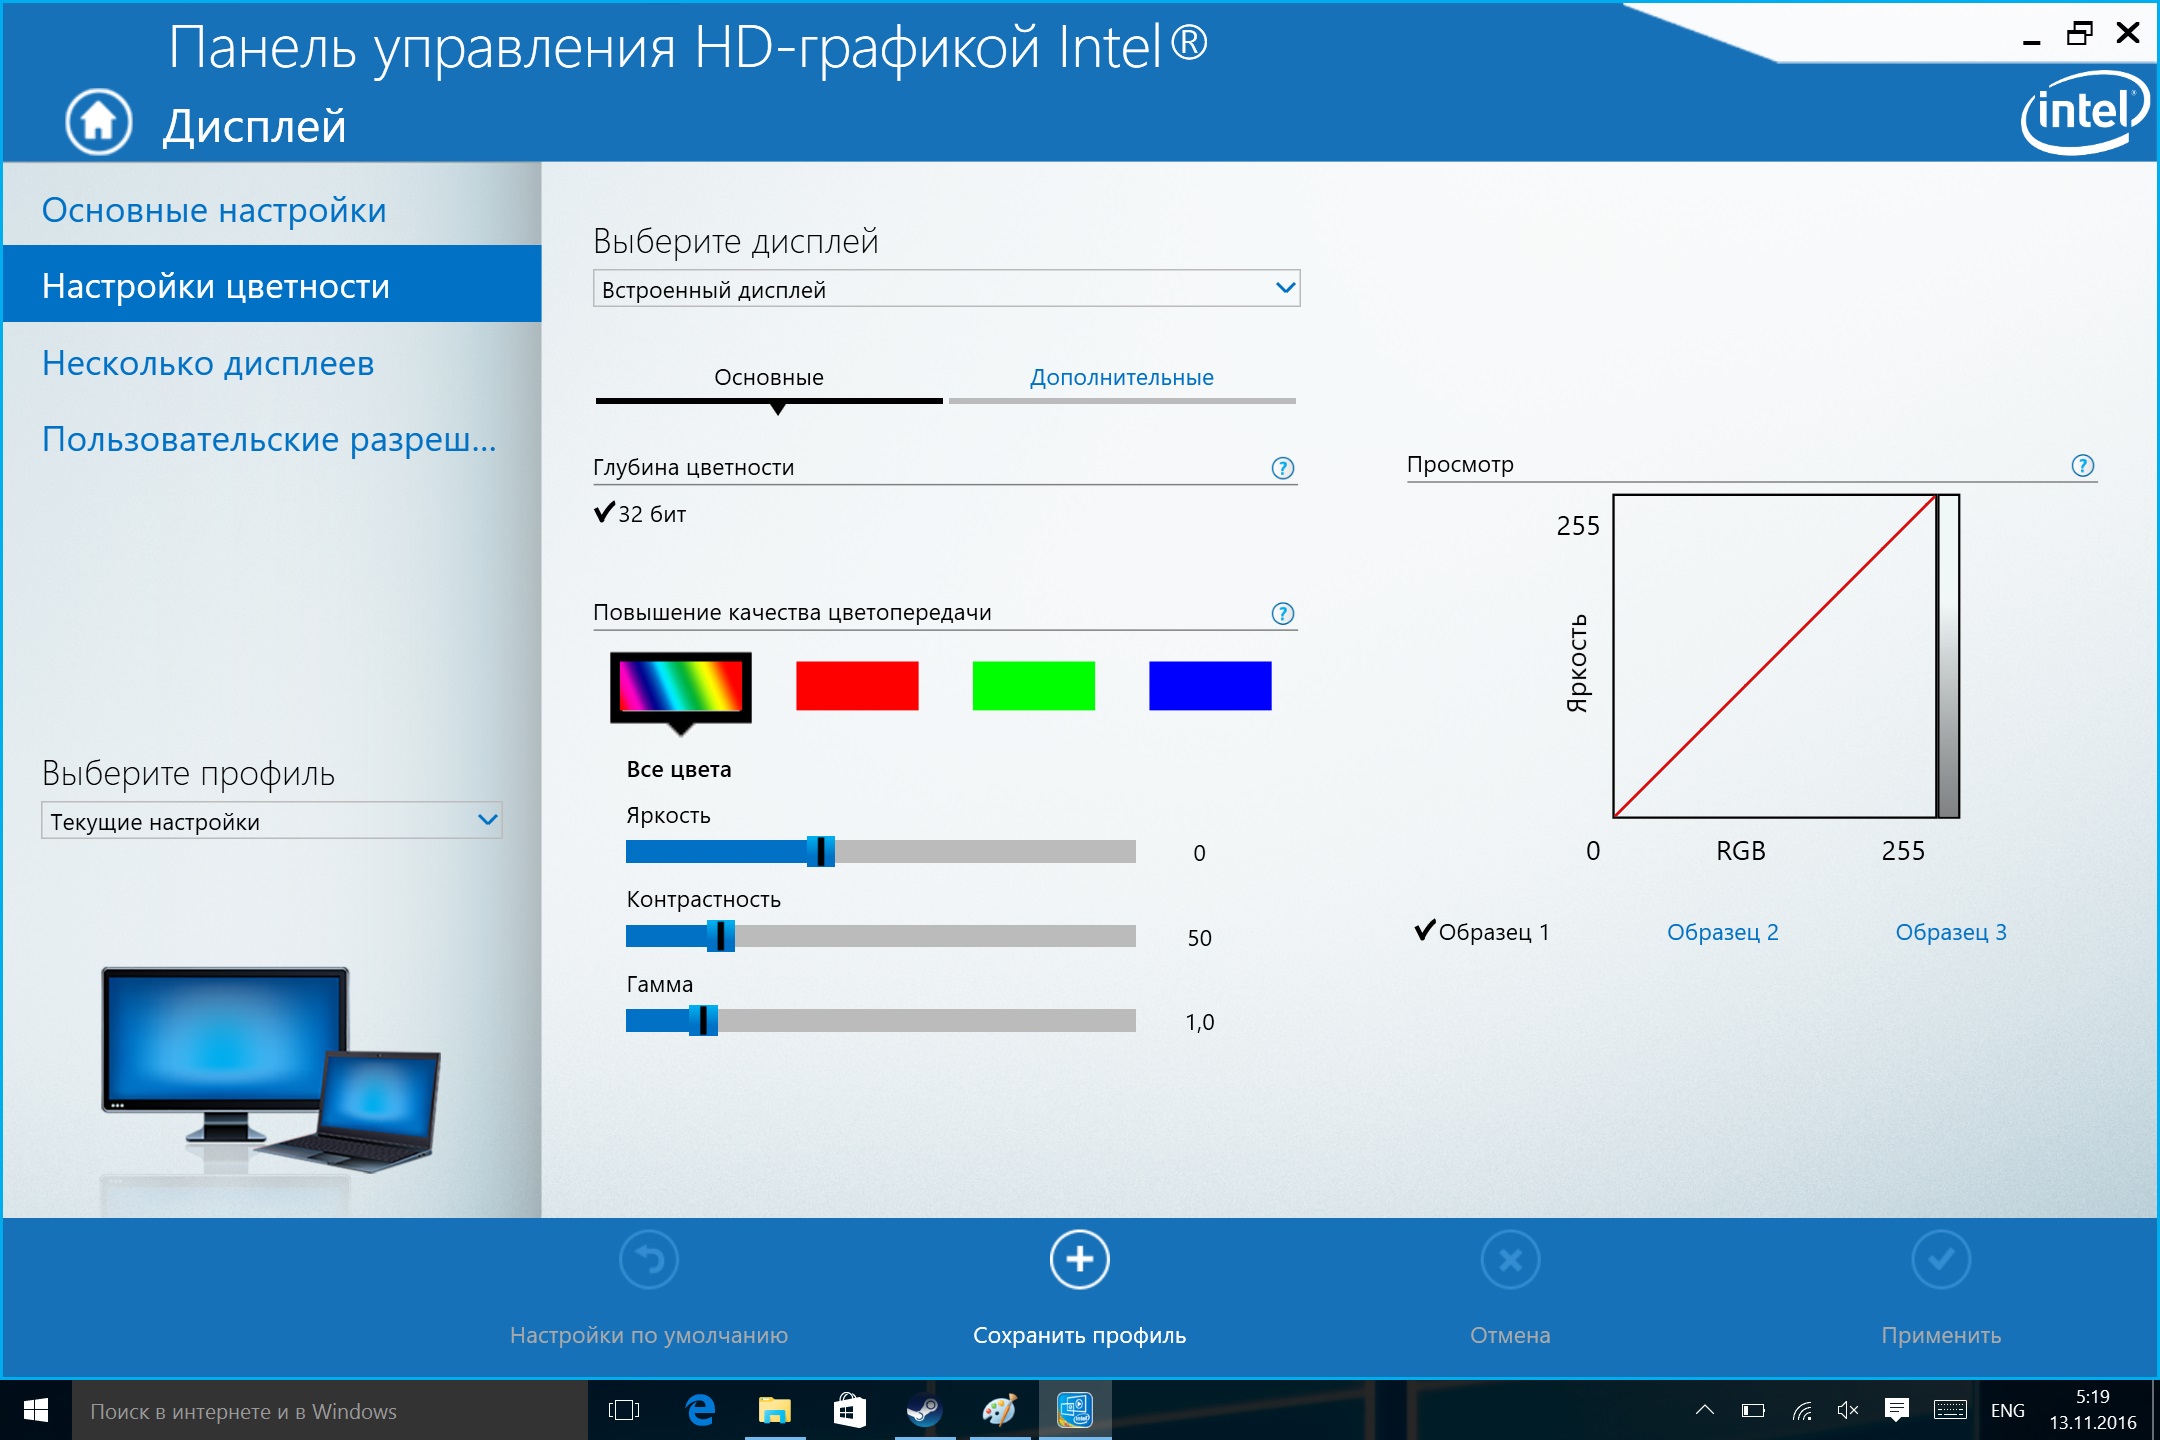
Task: Click Сохранить профиль plus icon
Action: [x=1080, y=1260]
